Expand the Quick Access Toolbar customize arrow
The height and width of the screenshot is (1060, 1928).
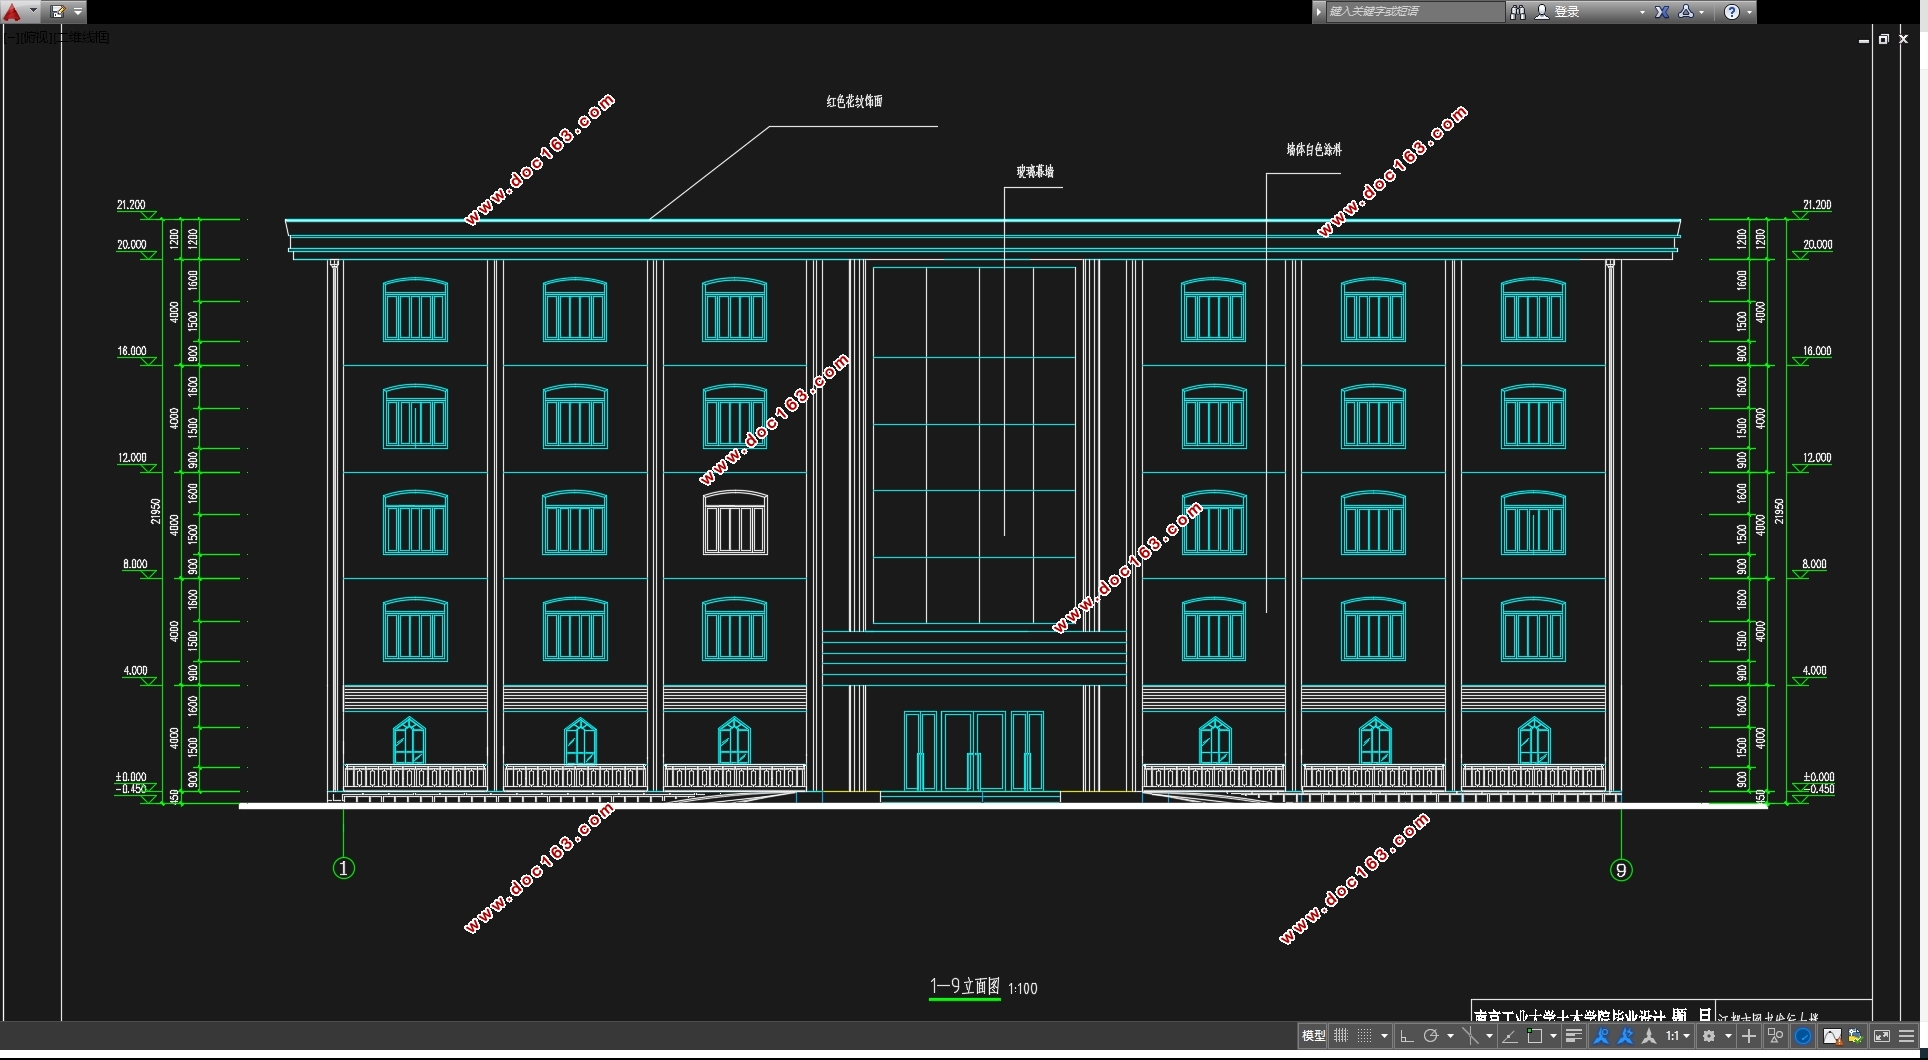pyautogui.click(x=78, y=12)
